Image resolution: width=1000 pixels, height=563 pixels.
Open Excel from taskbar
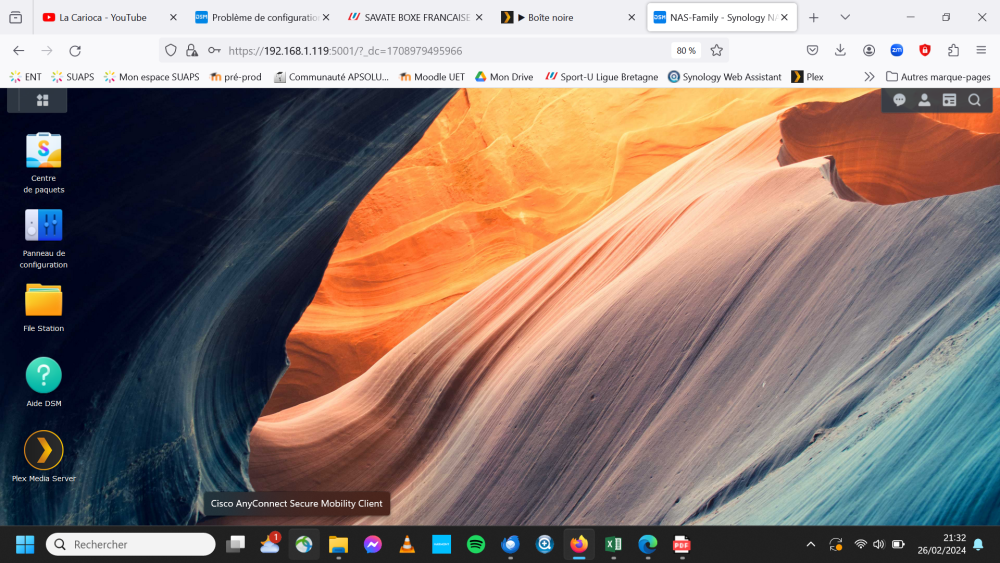613,545
